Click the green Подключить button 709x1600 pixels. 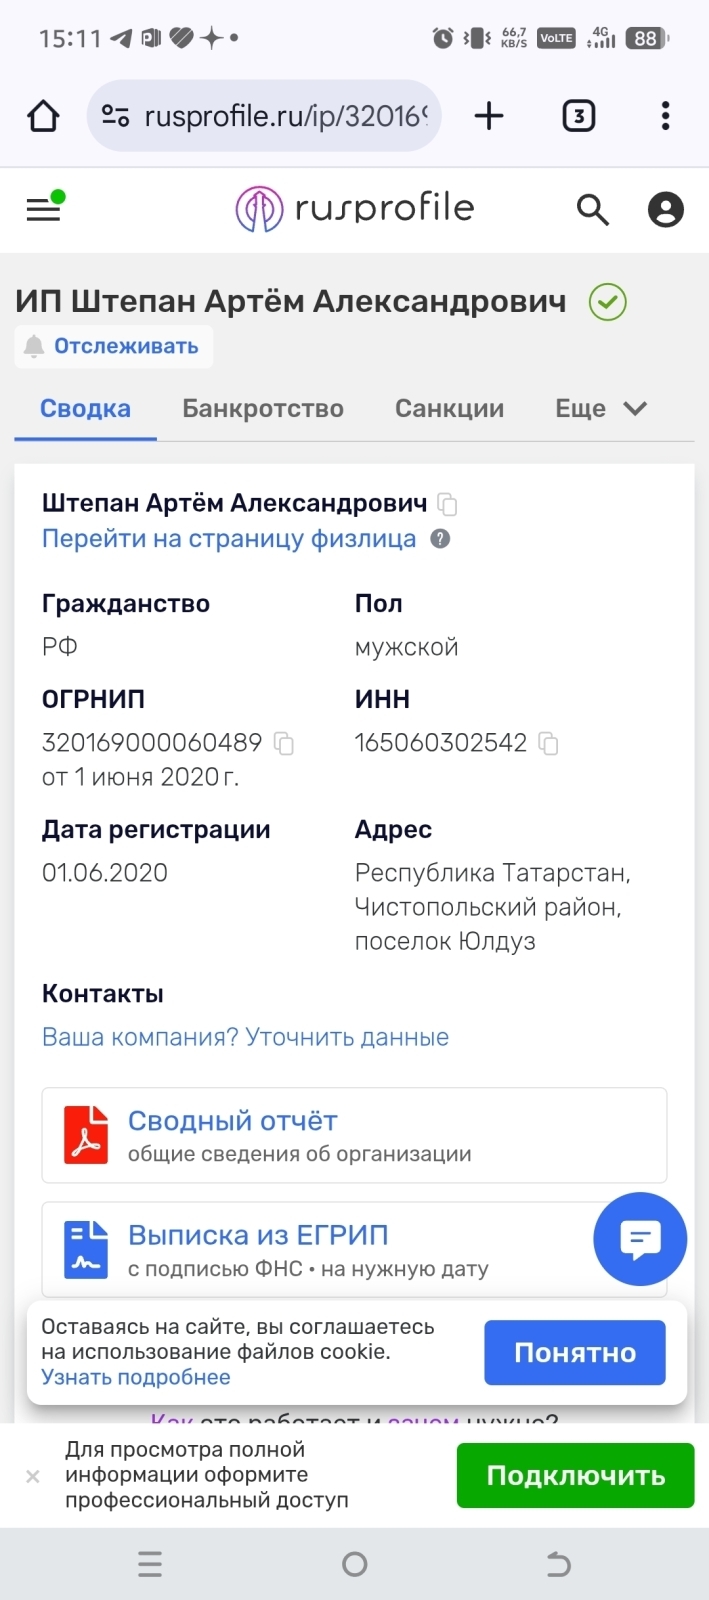574,1474
